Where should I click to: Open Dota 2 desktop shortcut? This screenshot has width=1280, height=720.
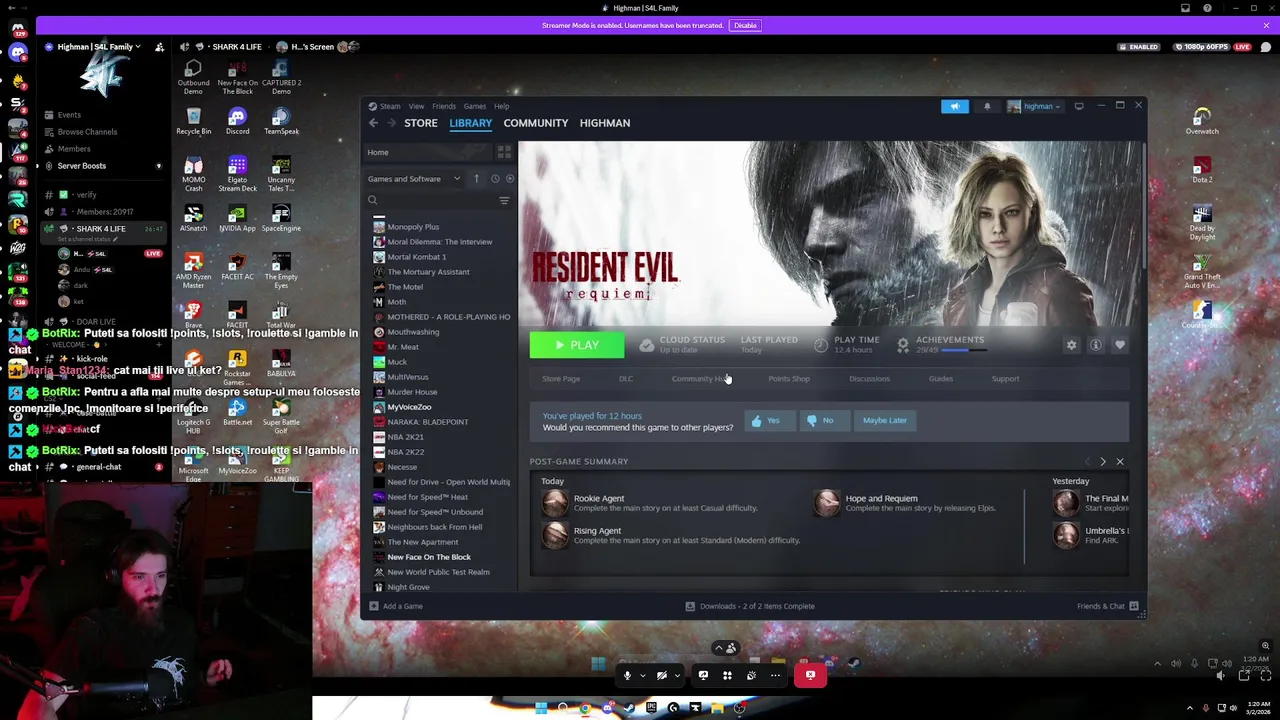pyautogui.click(x=1202, y=169)
